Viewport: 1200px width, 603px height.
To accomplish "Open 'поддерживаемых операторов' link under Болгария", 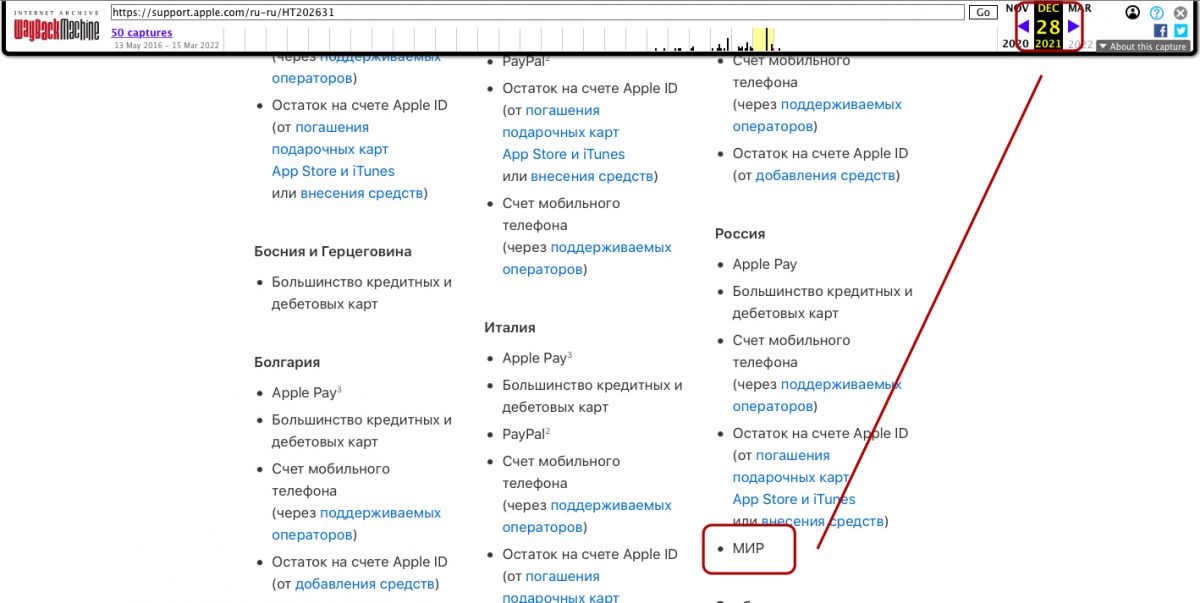I will [356, 523].
